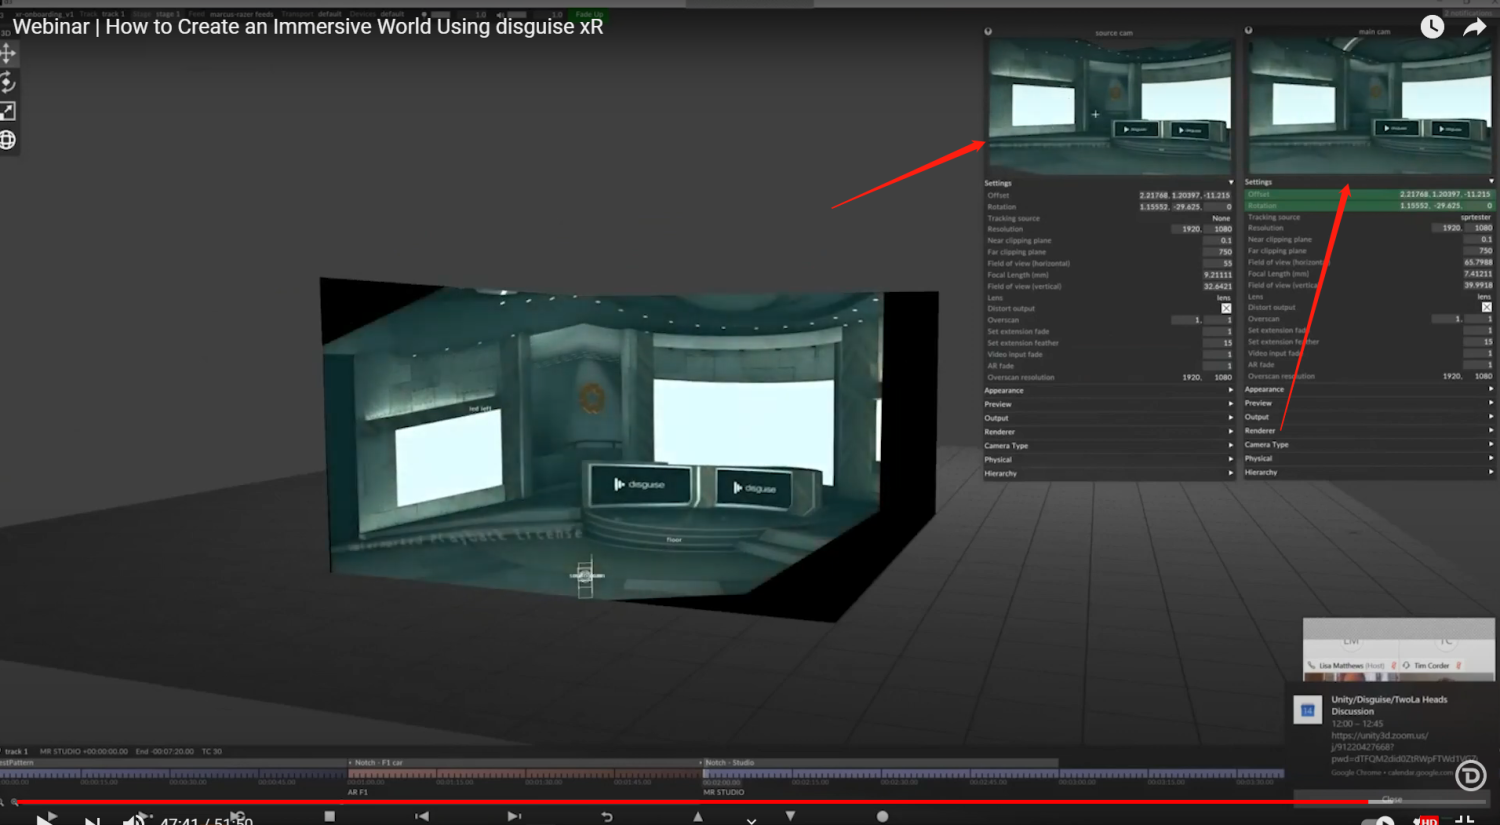Click the globe world-space icon

[7, 140]
